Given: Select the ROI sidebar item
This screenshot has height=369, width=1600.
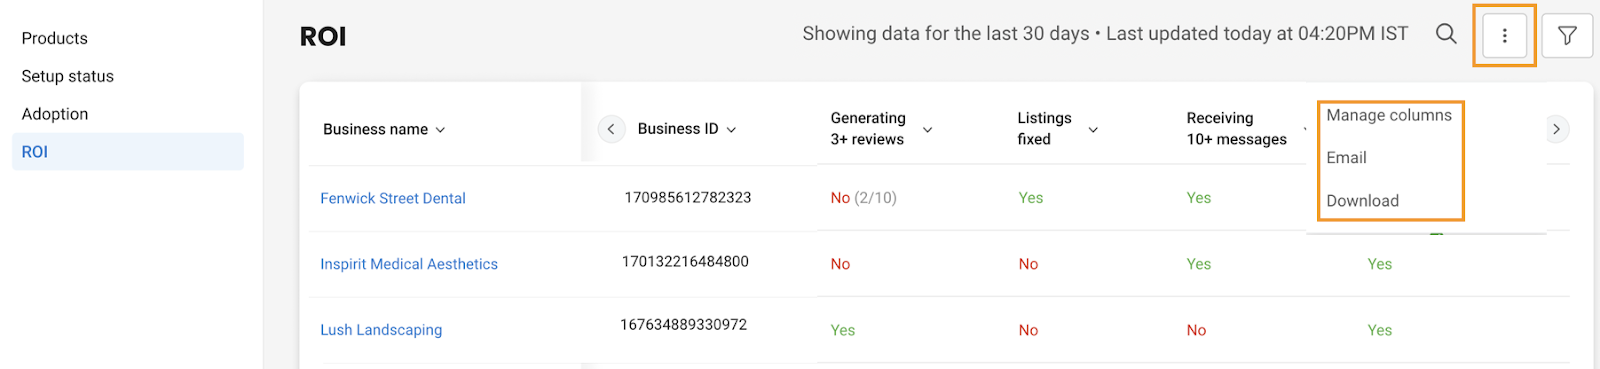Looking at the screenshot, I should 128,152.
